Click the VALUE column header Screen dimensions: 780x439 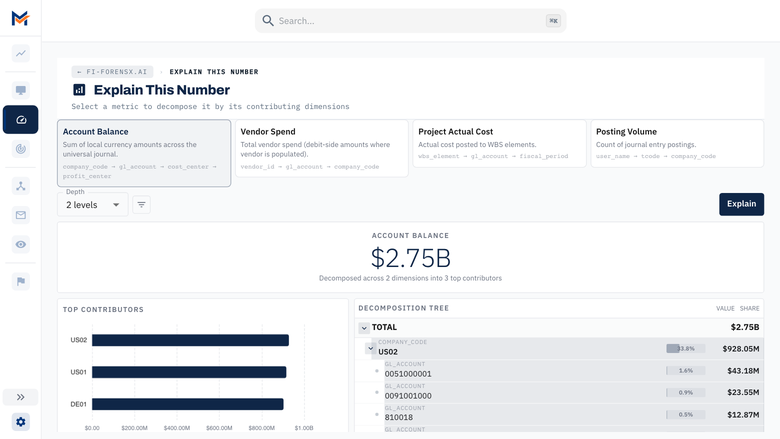point(725,308)
